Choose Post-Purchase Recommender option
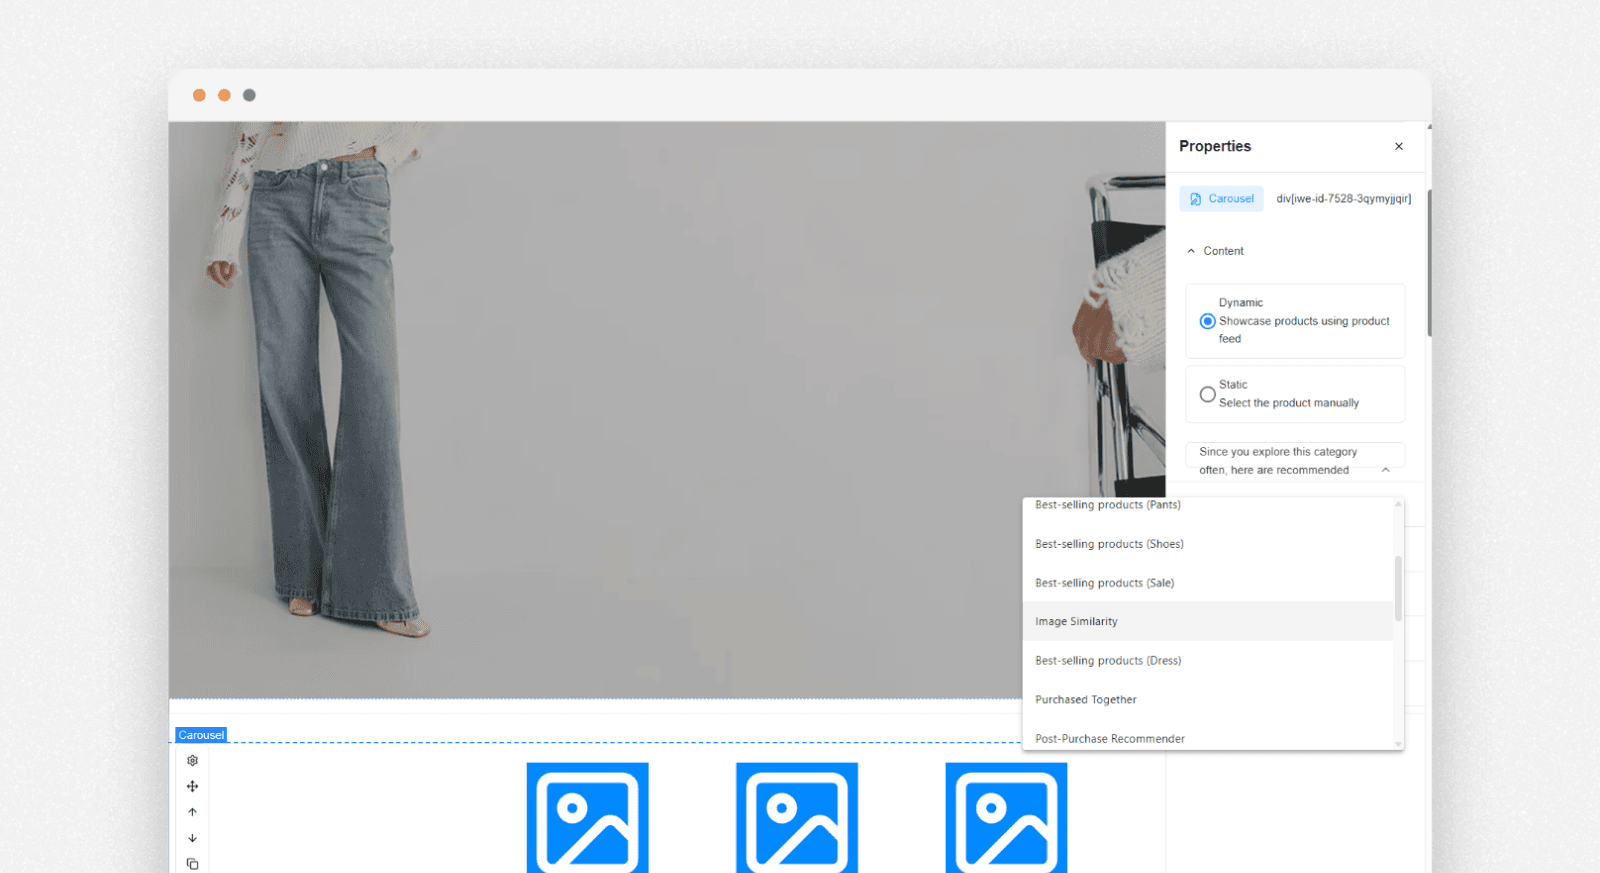This screenshot has height=873, width=1600. [1208, 738]
